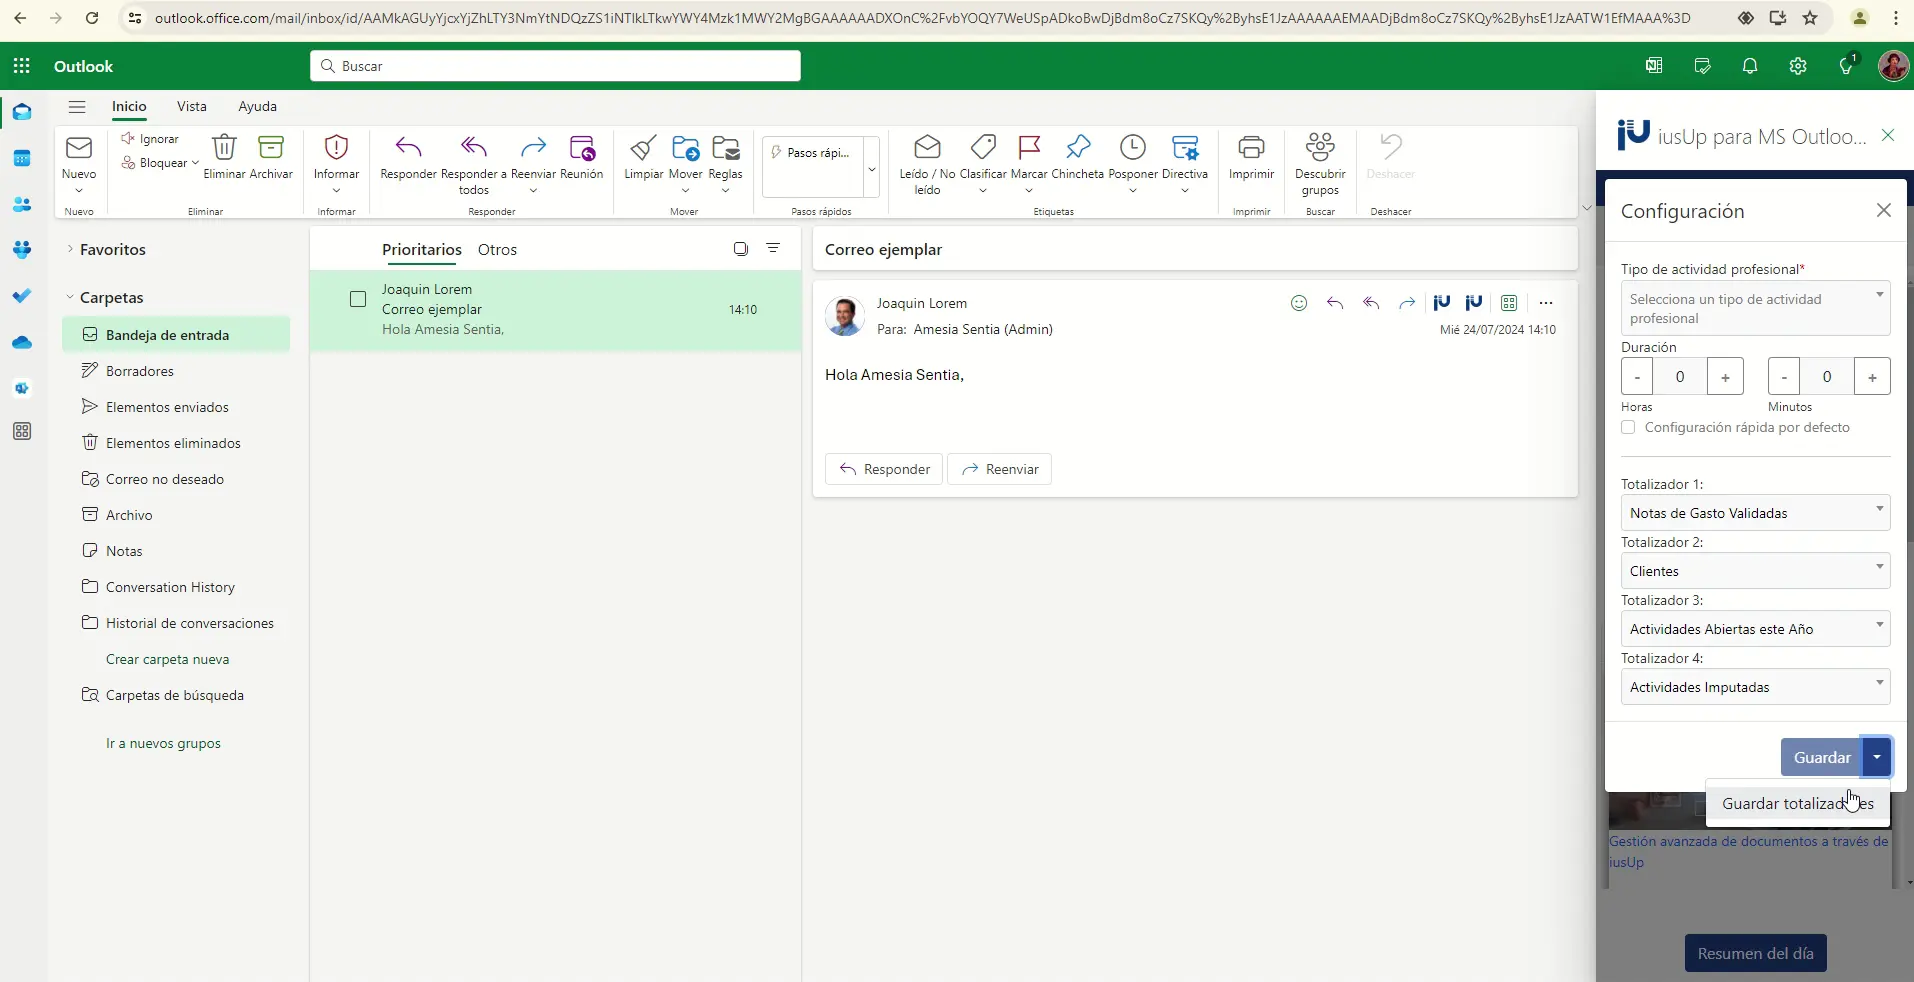This screenshot has width=1914, height=982.
Task: Increase Horas with the plus button
Action: pos(1725,377)
